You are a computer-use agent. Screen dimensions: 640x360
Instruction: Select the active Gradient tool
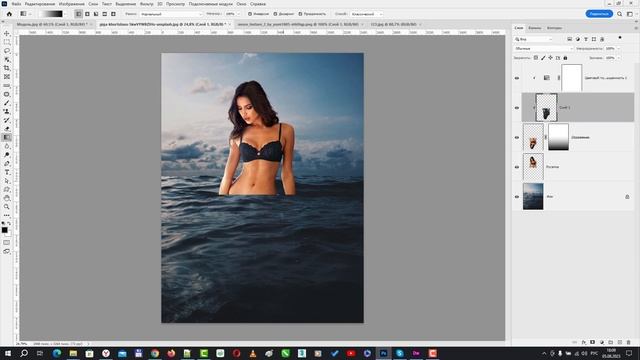(7, 138)
